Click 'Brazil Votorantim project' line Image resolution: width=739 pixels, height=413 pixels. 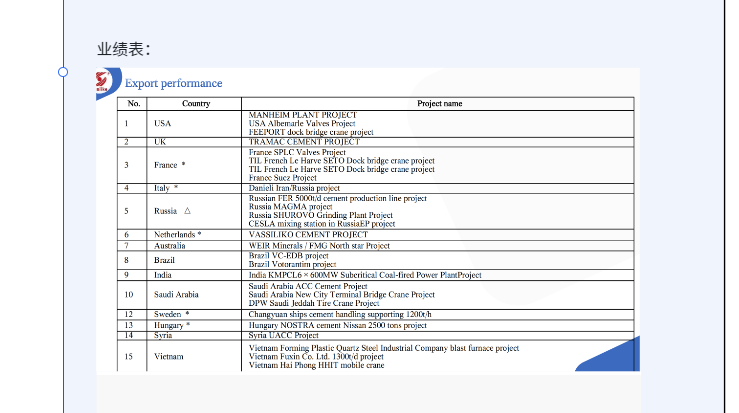[292, 264]
